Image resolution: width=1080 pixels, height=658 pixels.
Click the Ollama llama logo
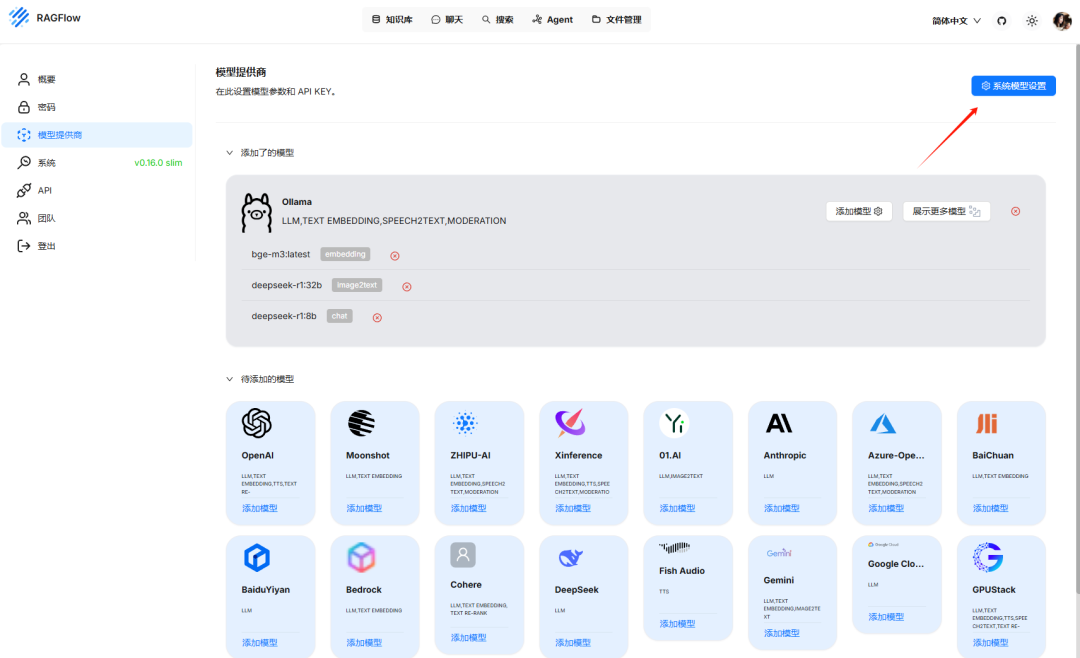click(256, 212)
